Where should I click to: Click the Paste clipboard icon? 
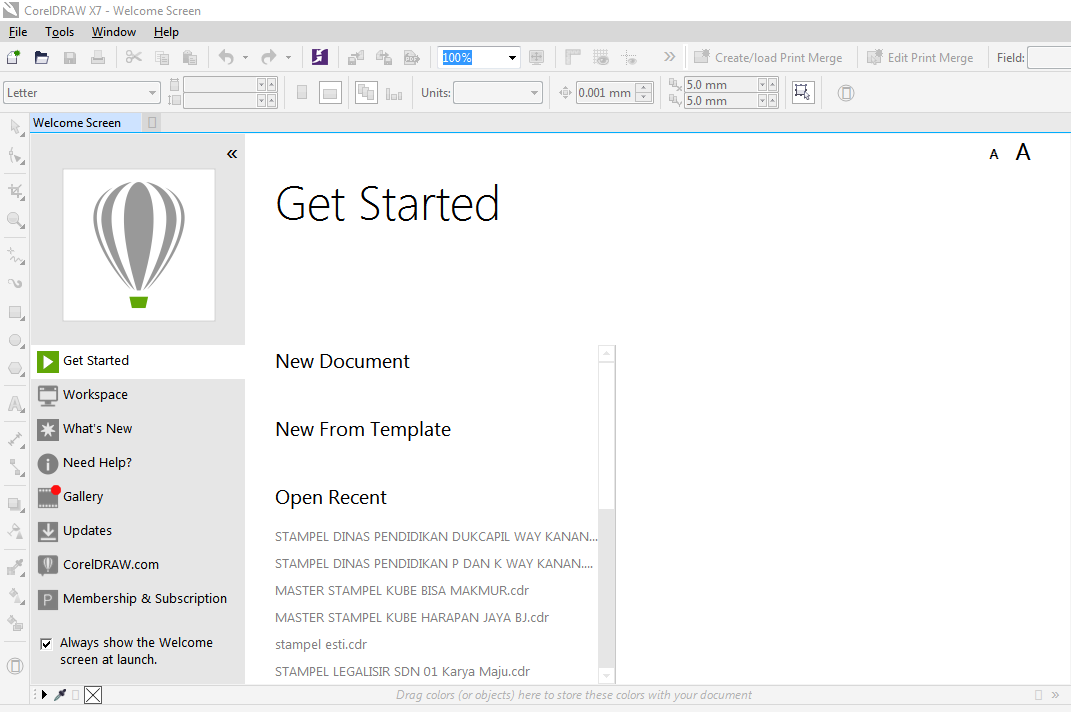pyautogui.click(x=190, y=57)
